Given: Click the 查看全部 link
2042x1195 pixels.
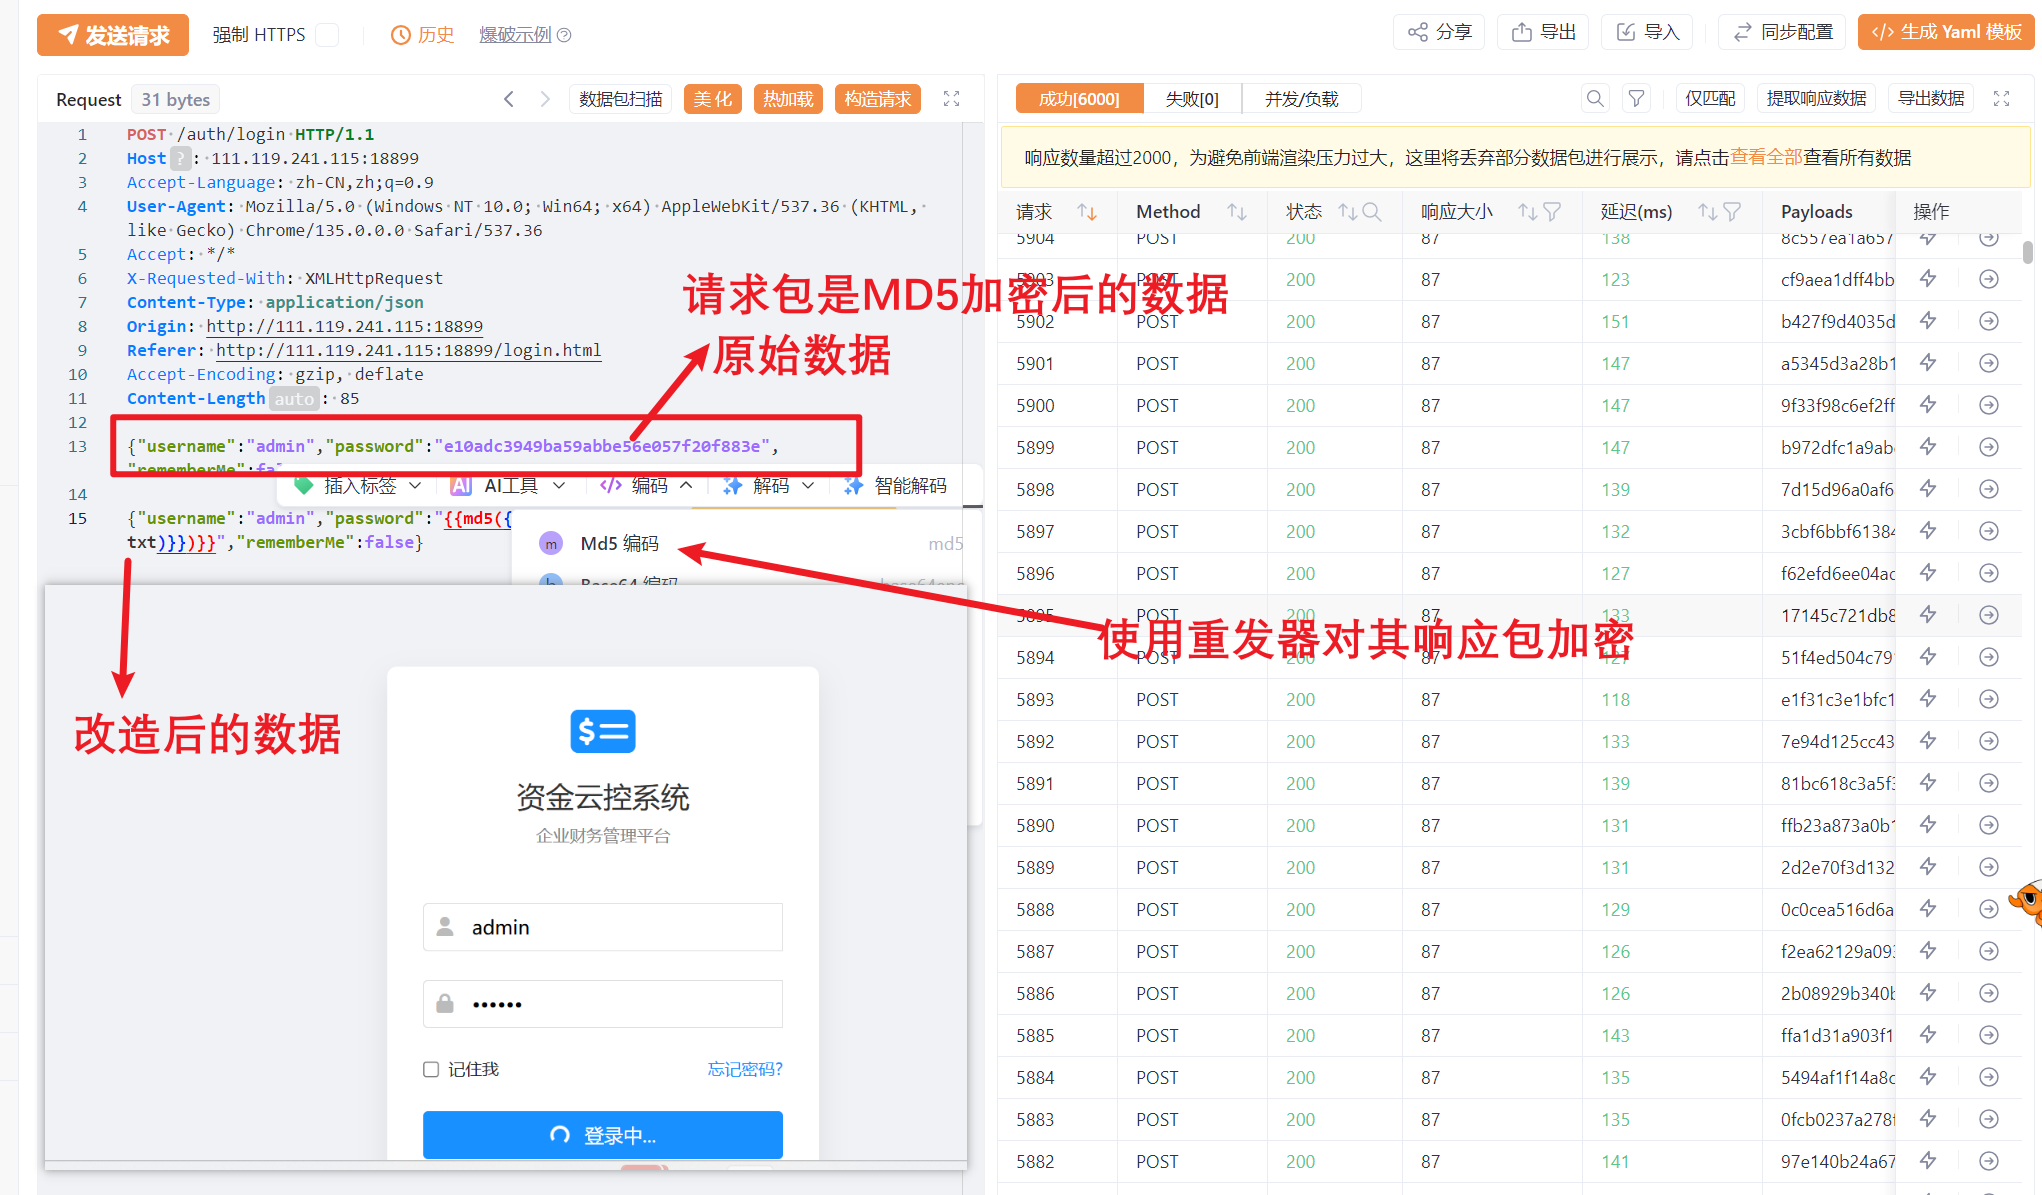Looking at the screenshot, I should click(1765, 157).
